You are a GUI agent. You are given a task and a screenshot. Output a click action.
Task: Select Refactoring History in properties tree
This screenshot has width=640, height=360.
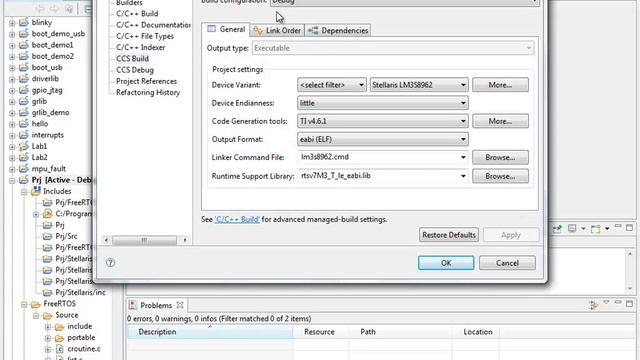(x=148, y=92)
